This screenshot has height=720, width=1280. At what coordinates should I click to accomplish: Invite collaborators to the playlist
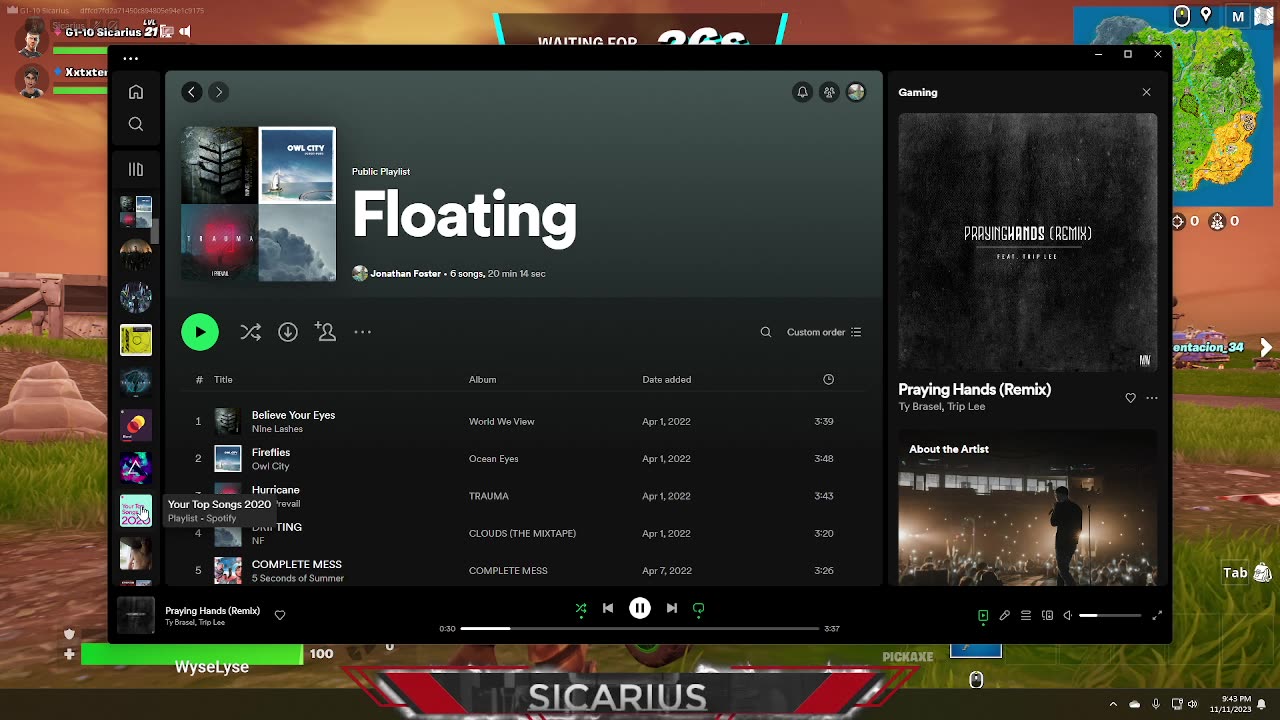pos(325,331)
